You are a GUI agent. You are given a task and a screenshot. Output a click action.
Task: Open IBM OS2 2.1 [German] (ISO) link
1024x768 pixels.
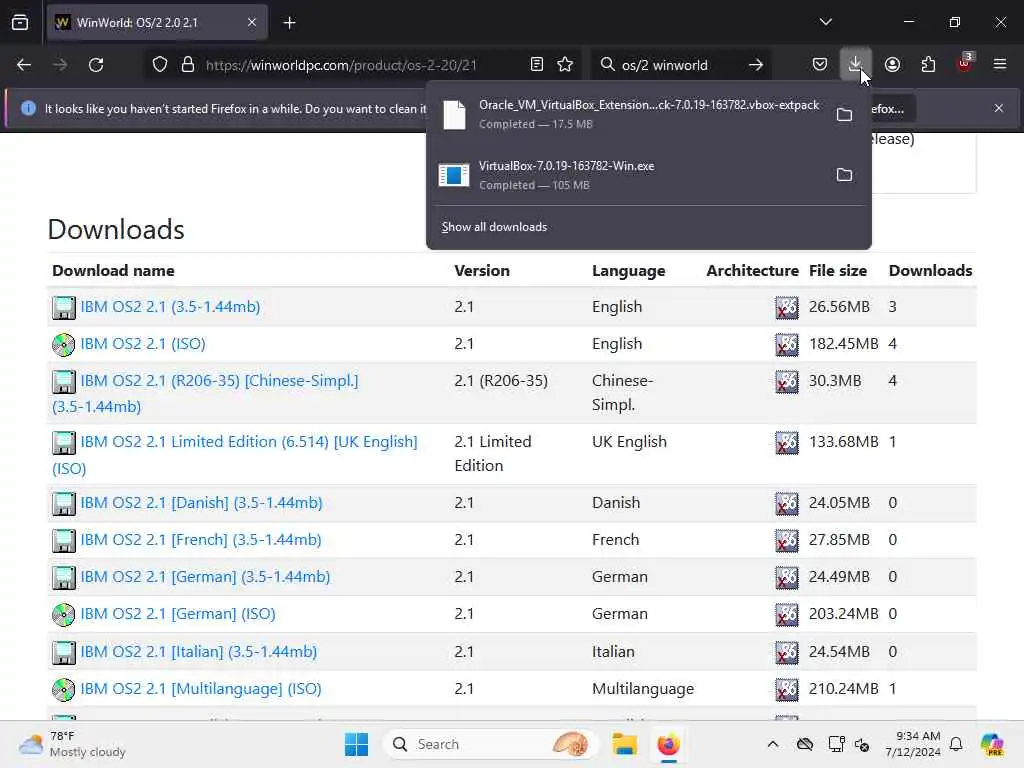[178, 614]
